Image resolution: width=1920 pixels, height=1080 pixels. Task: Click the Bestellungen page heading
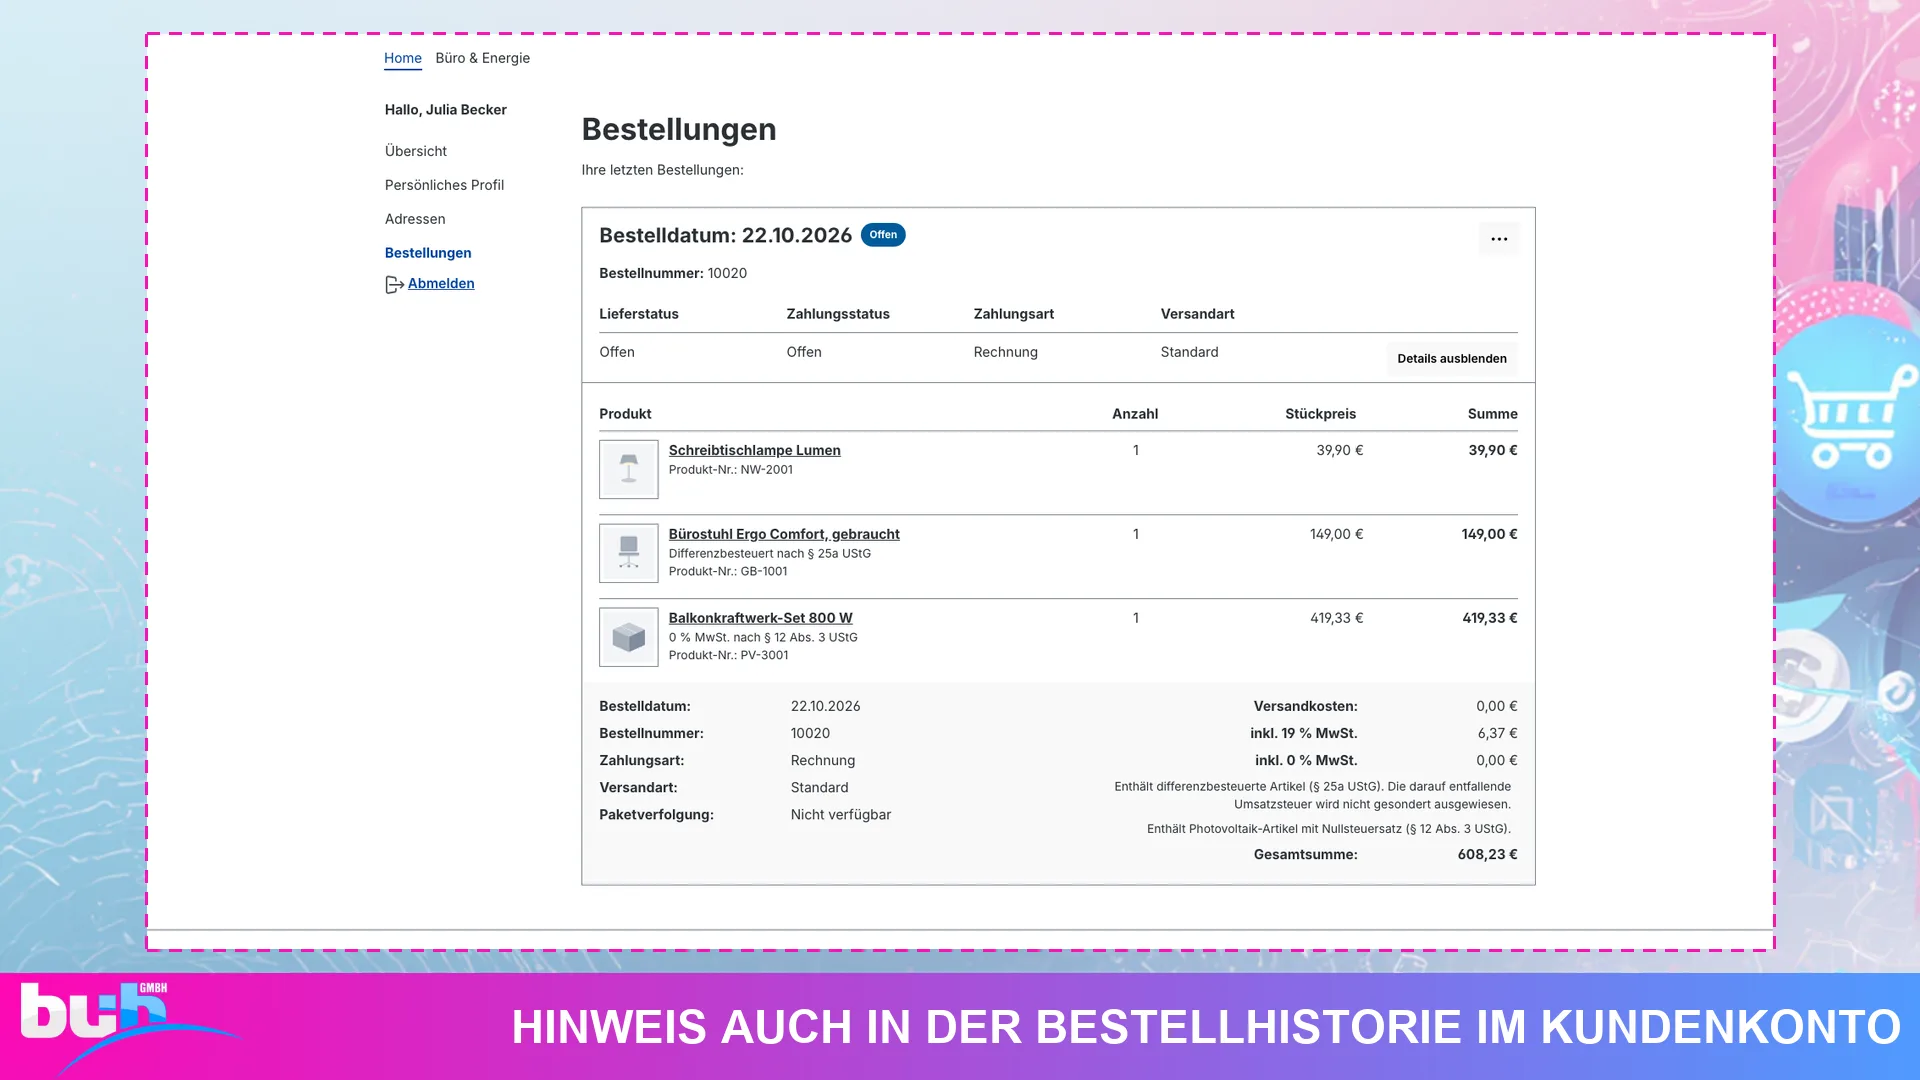pos(679,130)
